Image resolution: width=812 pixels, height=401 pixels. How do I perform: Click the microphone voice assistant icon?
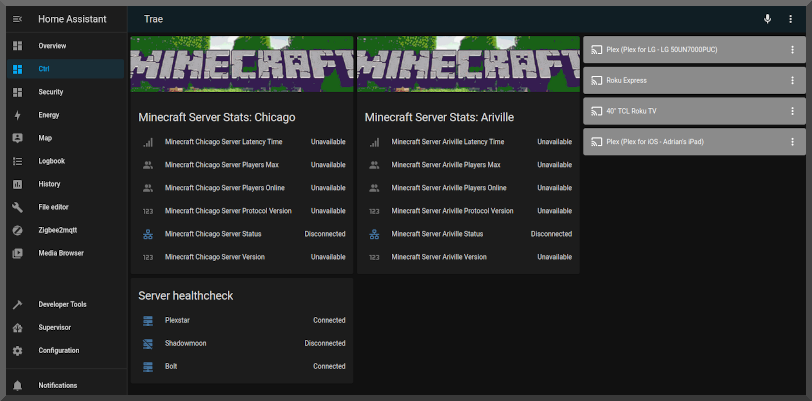[767, 19]
